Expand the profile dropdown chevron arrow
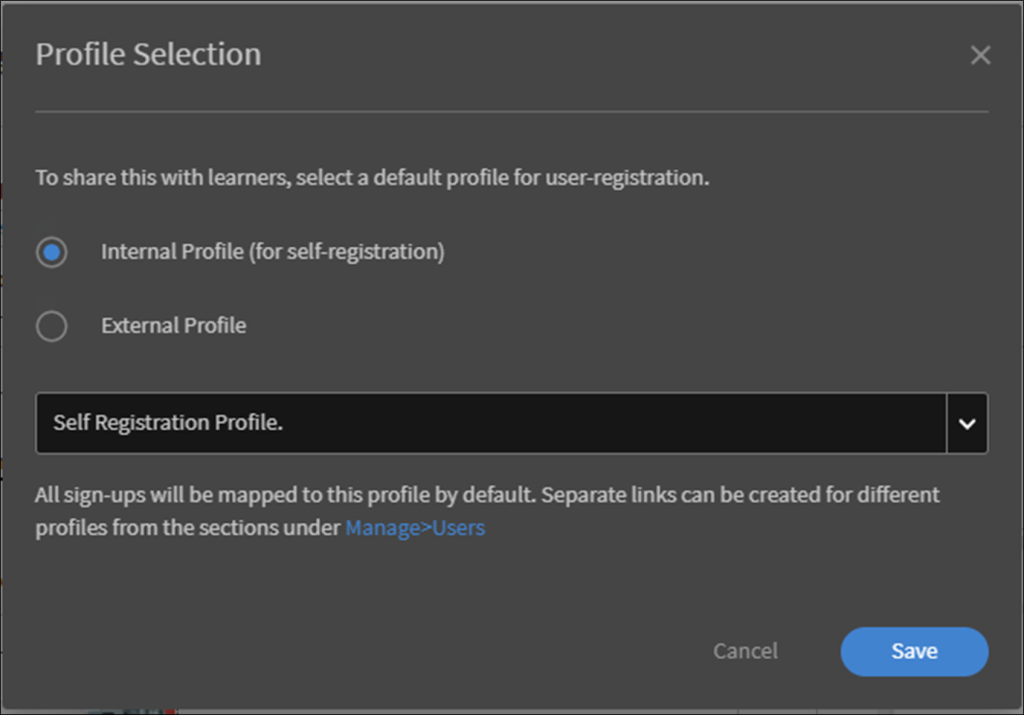This screenshot has width=1024, height=715. (x=967, y=423)
